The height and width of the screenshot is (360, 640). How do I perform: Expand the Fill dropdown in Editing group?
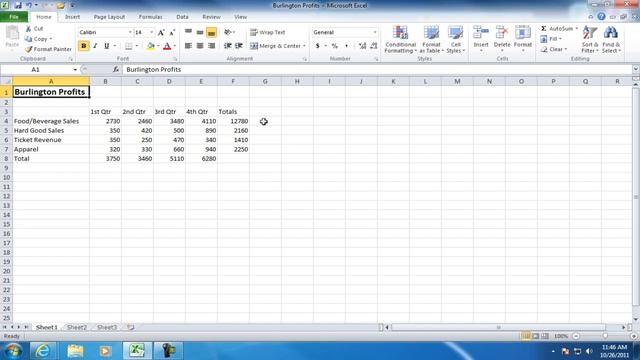pyautogui.click(x=560, y=39)
